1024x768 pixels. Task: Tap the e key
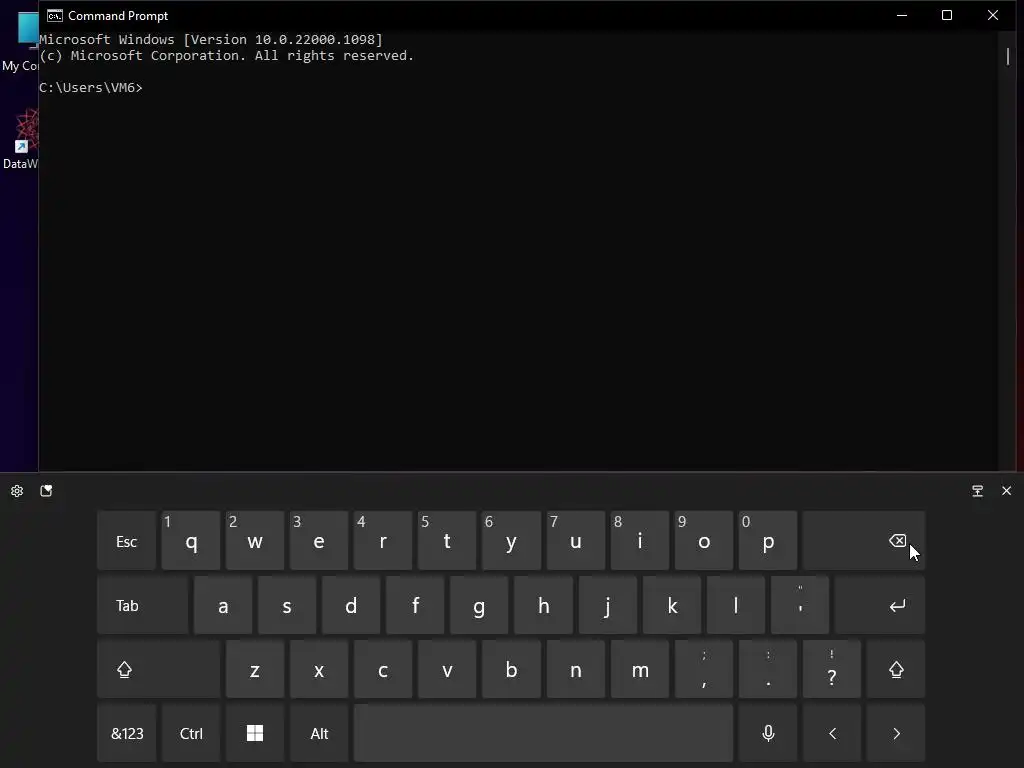pos(319,541)
